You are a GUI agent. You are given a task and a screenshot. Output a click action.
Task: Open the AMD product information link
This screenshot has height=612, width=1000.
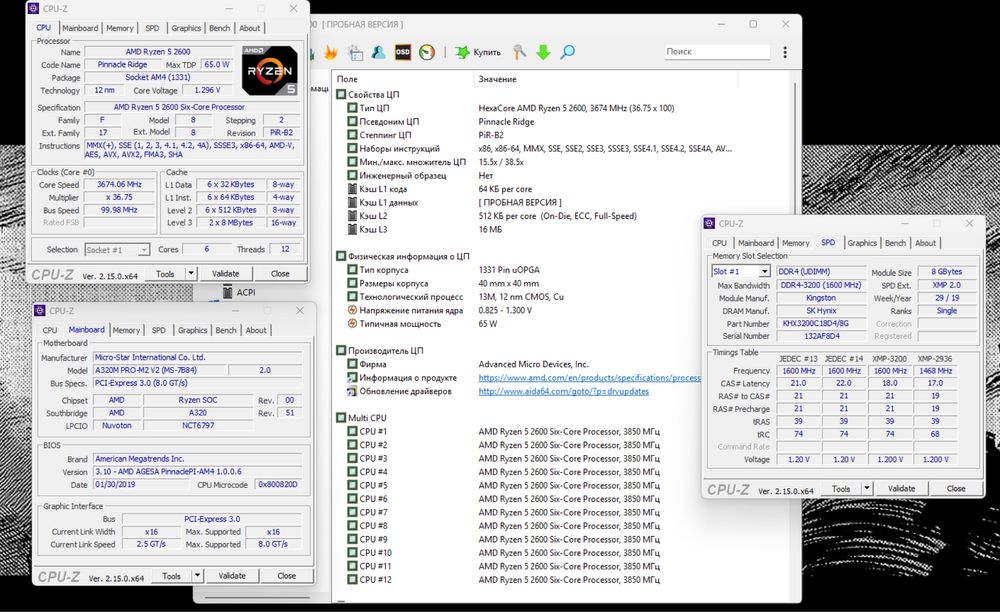pos(589,378)
